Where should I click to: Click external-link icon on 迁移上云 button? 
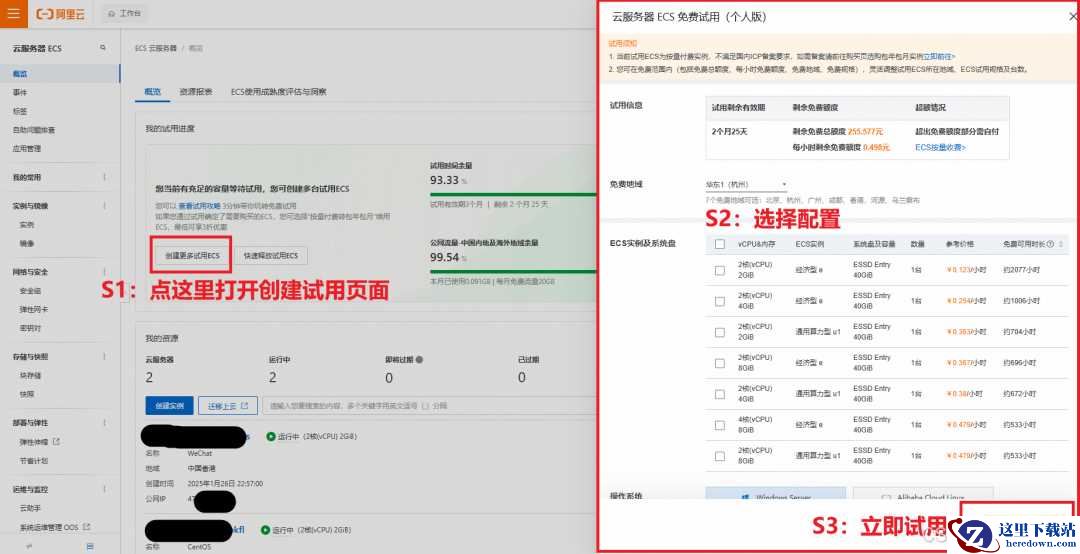coord(245,406)
